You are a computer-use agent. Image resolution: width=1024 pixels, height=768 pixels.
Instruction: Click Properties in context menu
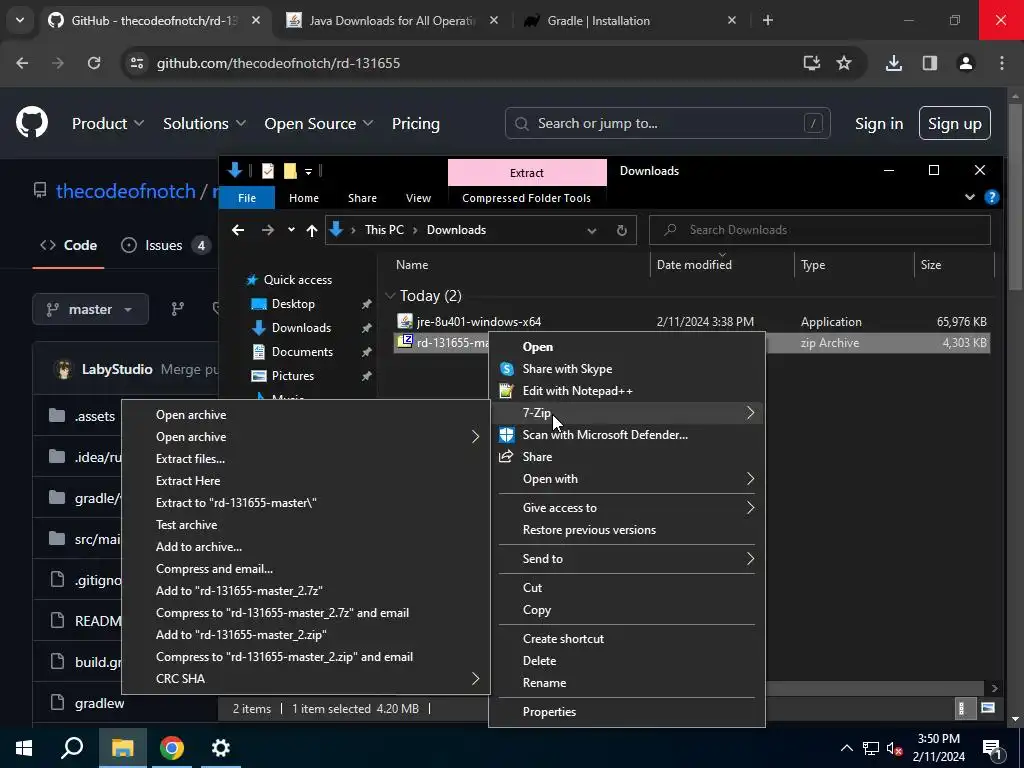pyautogui.click(x=549, y=712)
